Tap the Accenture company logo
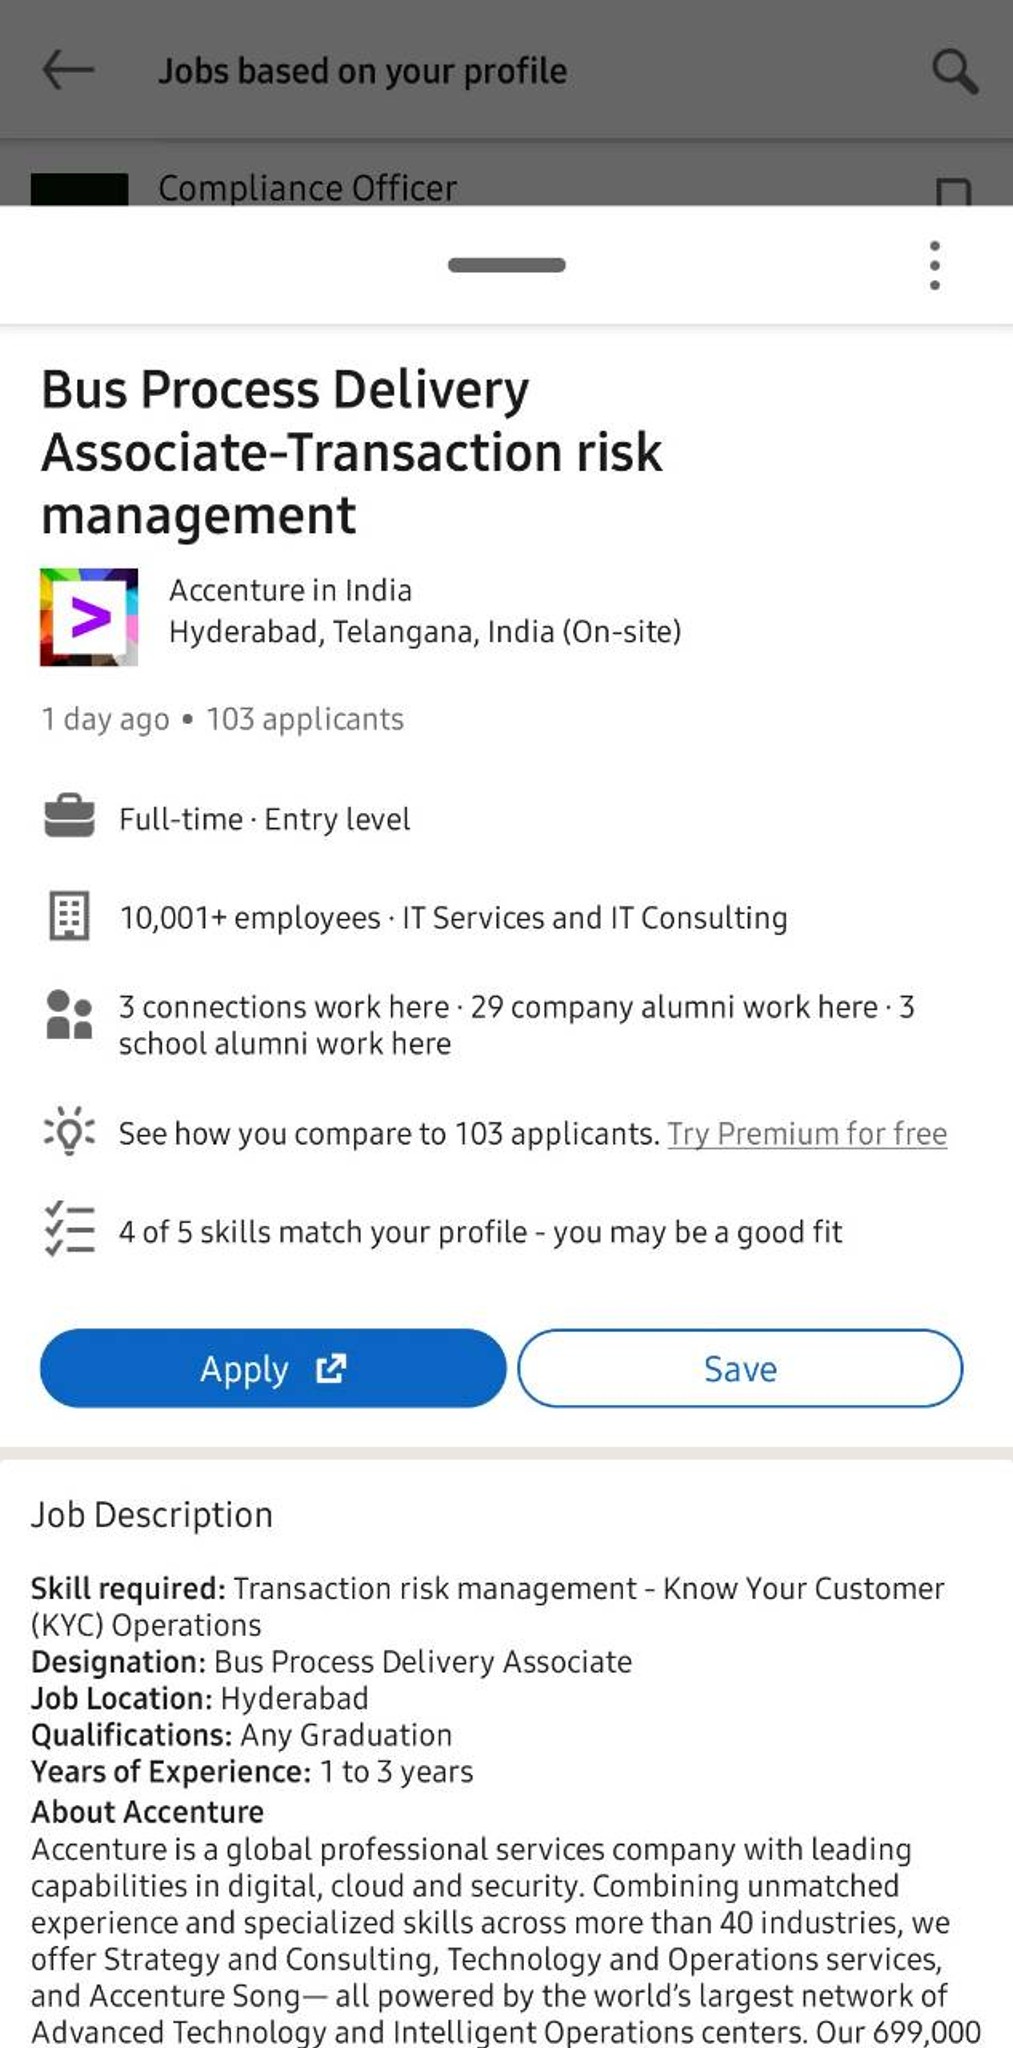 [89, 616]
